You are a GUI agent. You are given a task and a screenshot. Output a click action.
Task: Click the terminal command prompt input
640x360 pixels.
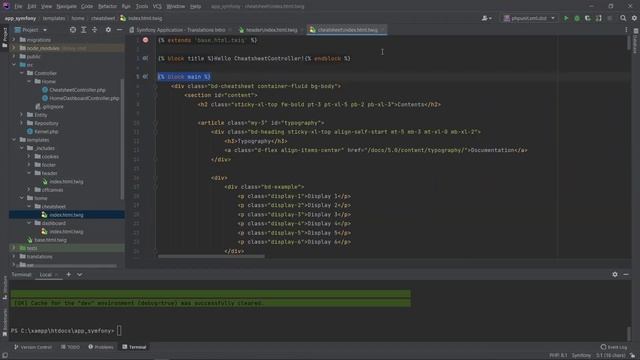point(119,331)
